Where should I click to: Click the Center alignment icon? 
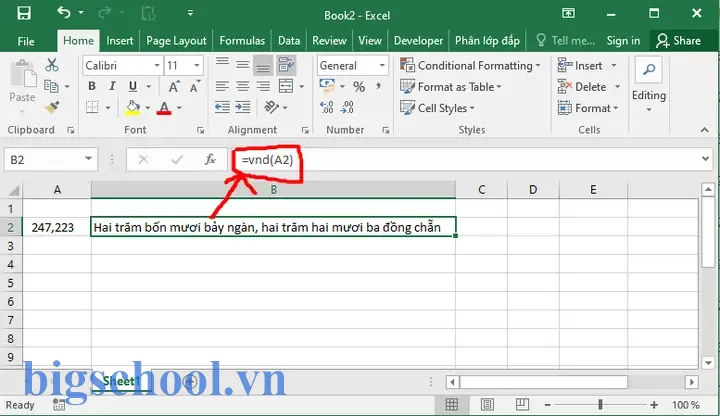(243, 86)
